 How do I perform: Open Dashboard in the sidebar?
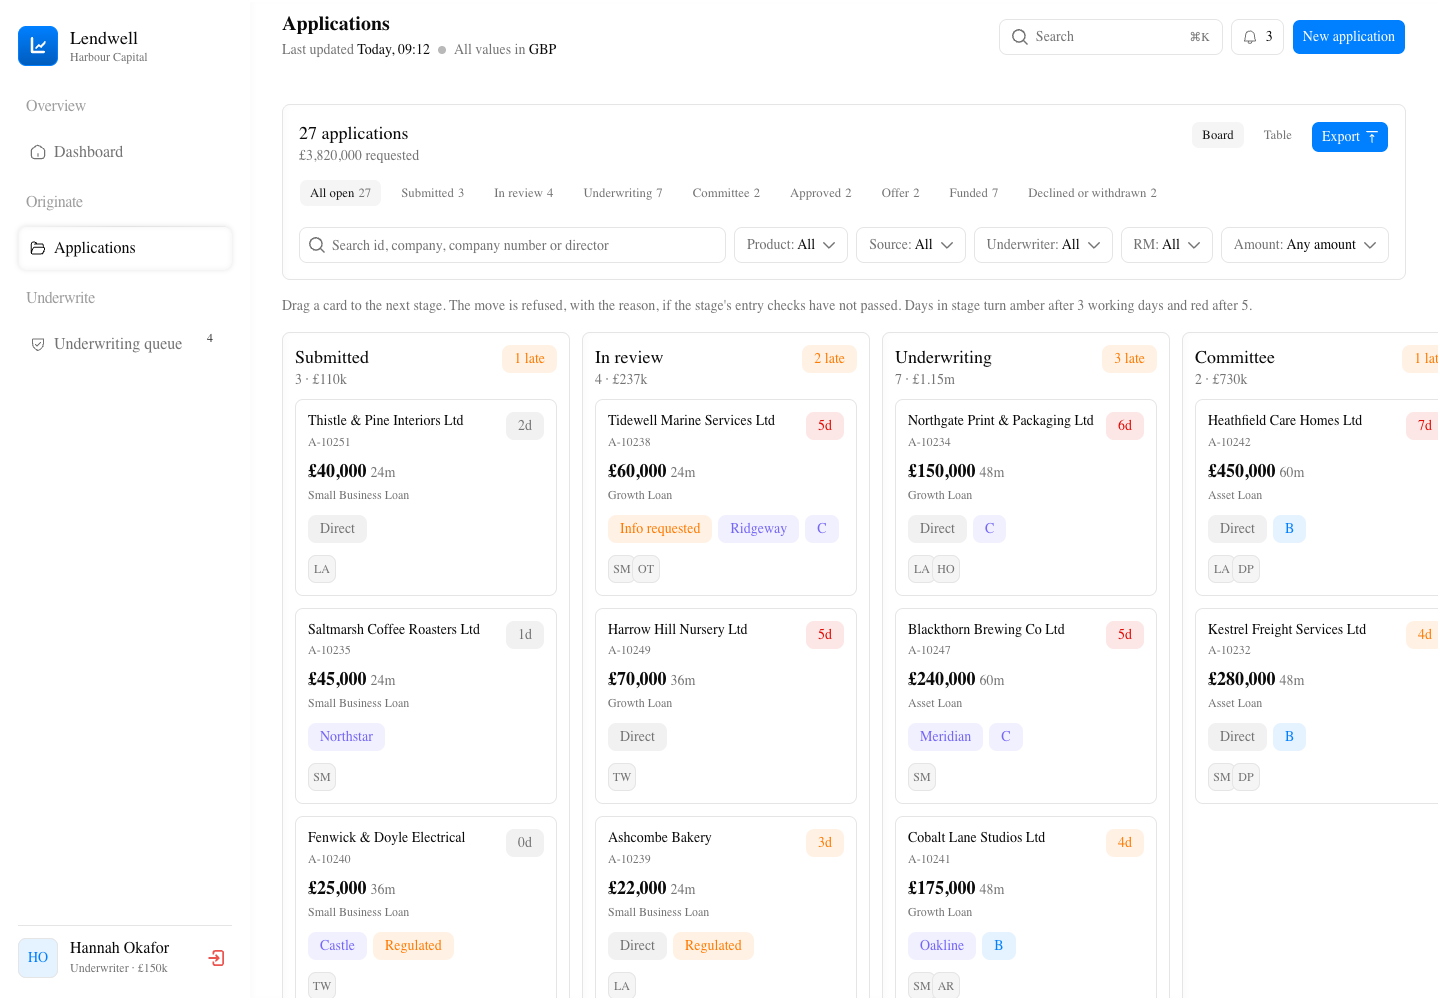pyautogui.click(x=125, y=152)
